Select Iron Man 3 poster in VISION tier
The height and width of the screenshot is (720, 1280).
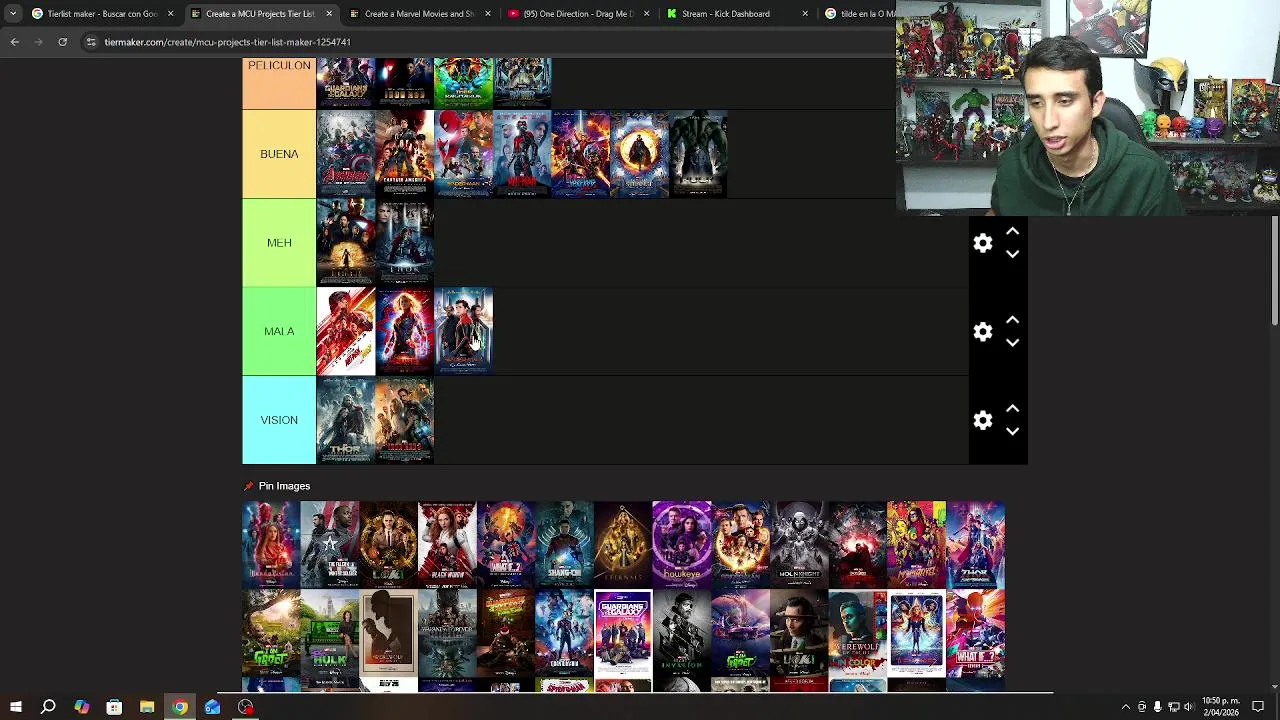pos(405,420)
